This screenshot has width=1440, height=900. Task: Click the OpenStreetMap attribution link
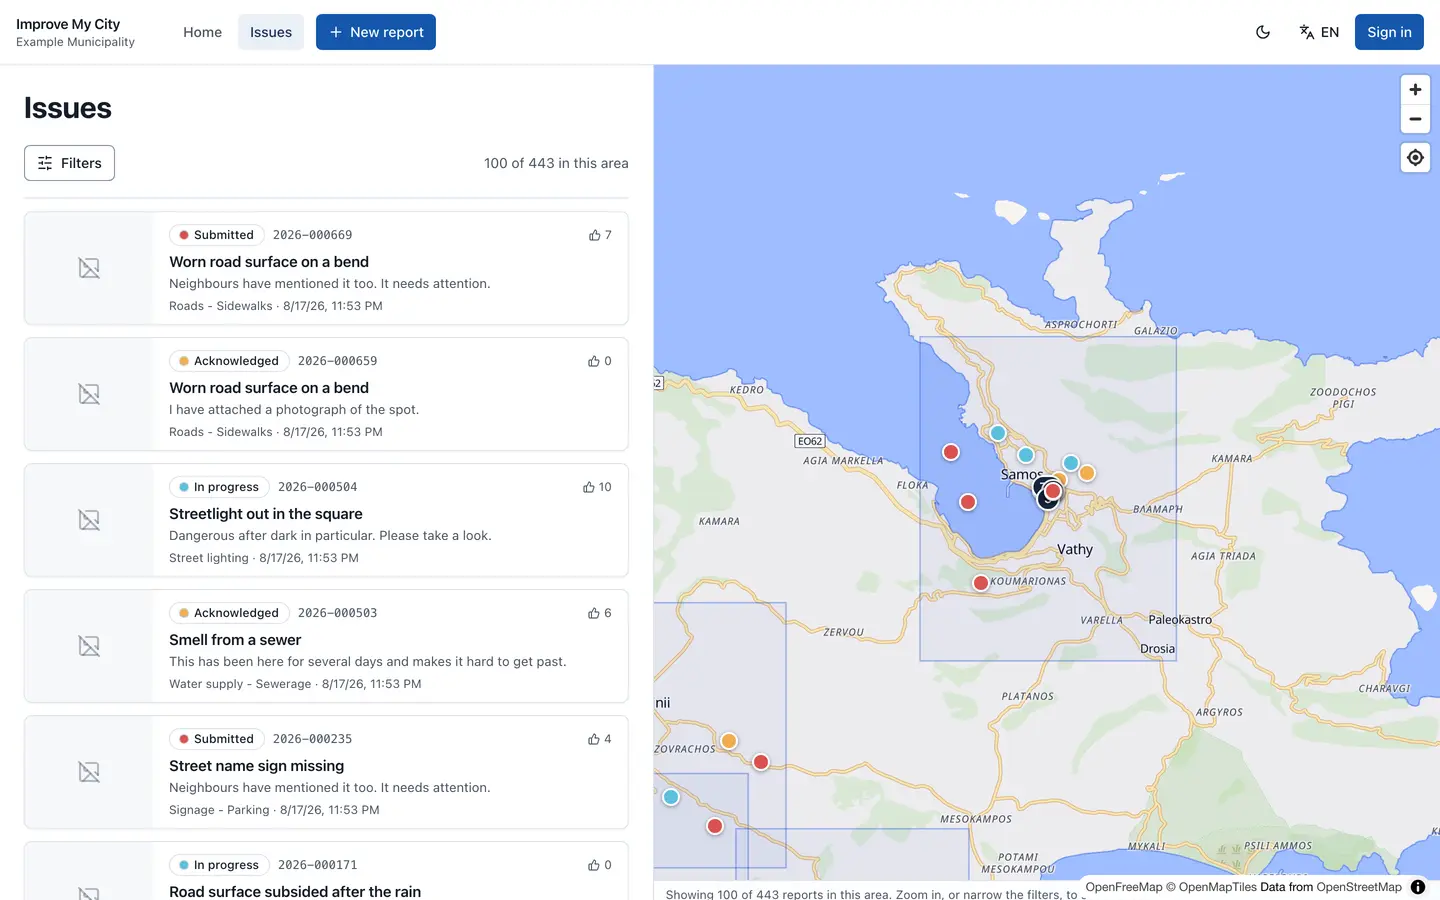pos(1359,887)
